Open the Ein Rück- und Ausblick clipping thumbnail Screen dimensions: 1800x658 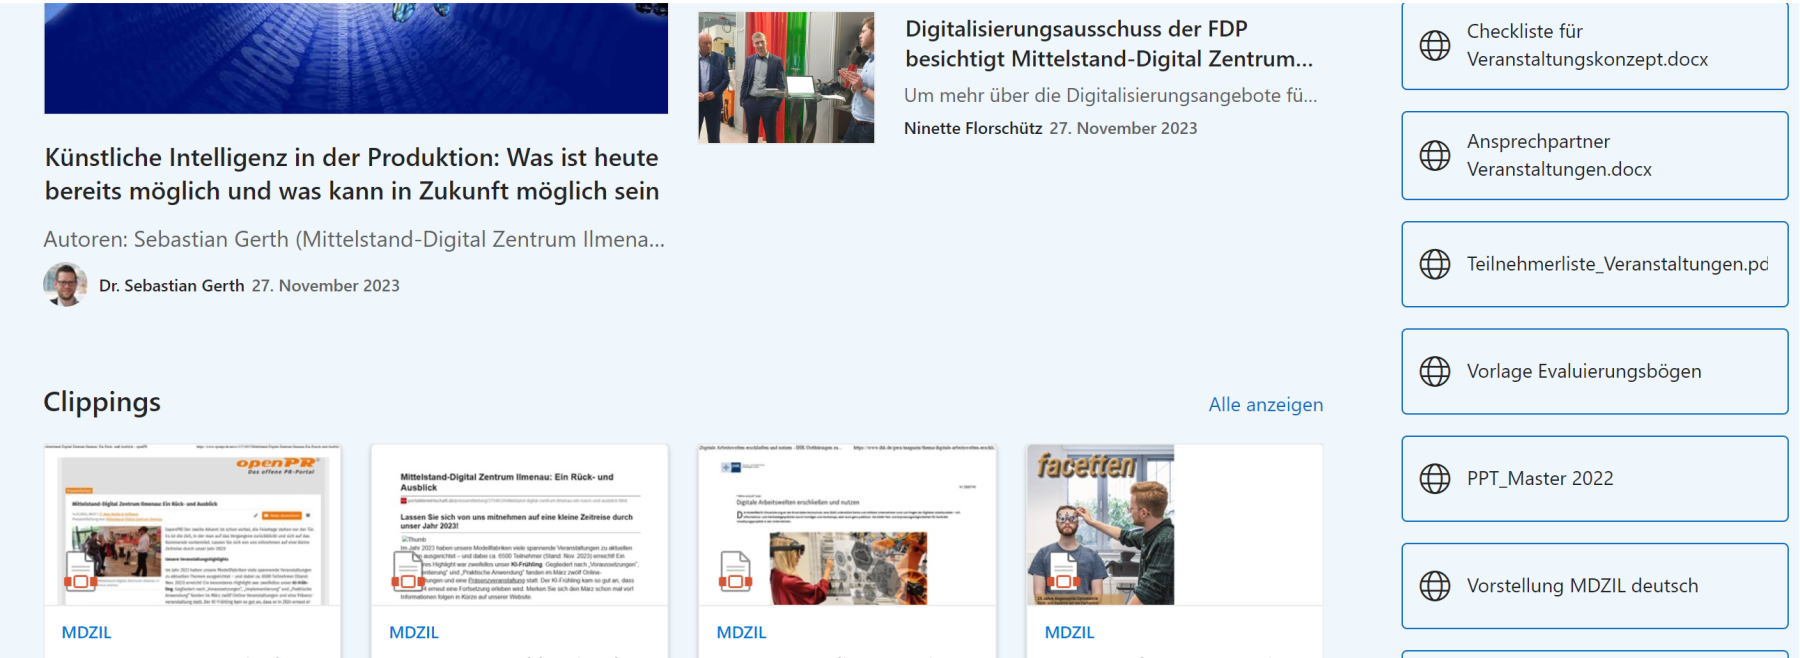(520, 525)
